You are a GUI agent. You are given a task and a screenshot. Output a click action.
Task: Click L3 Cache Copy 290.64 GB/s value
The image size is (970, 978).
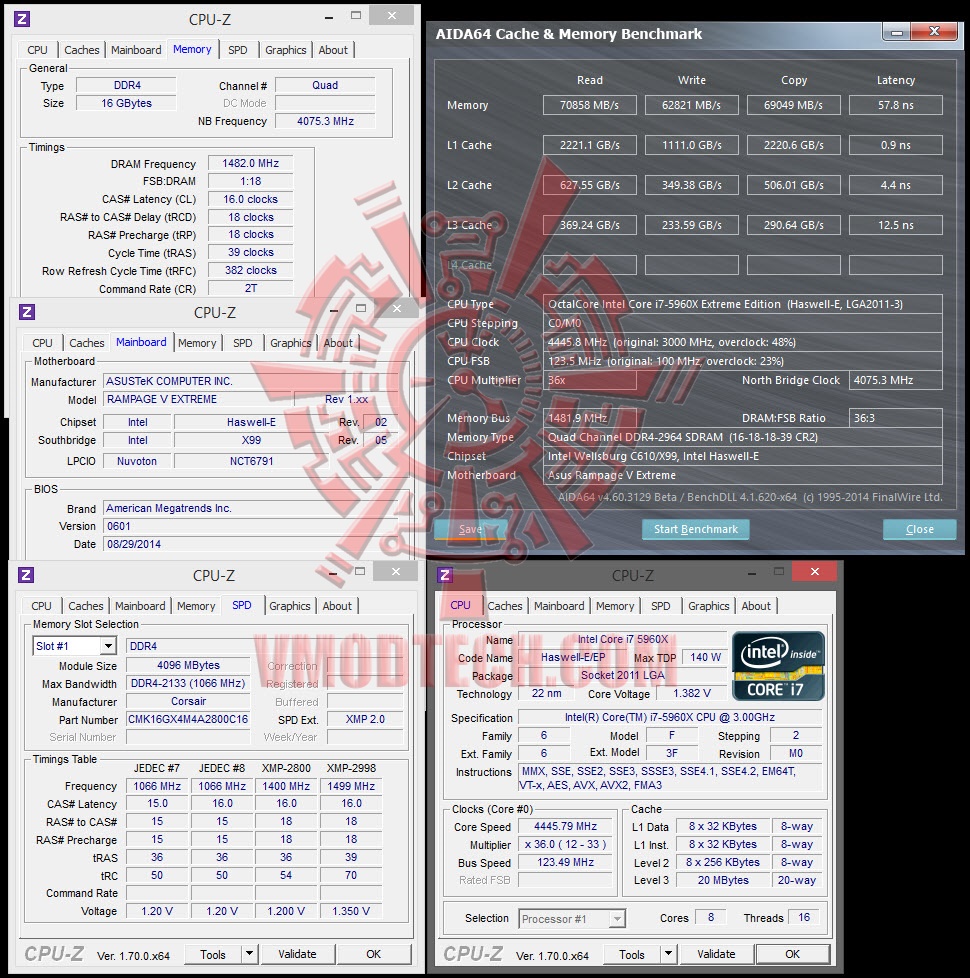point(793,225)
